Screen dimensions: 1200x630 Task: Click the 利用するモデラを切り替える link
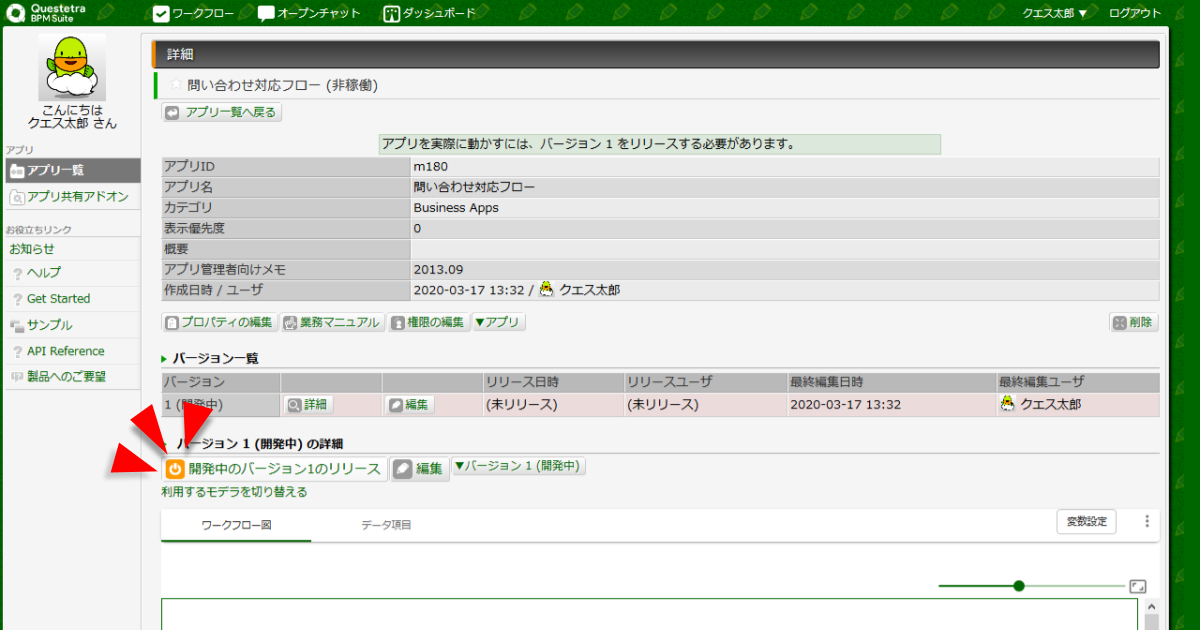(x=235, y=492)
